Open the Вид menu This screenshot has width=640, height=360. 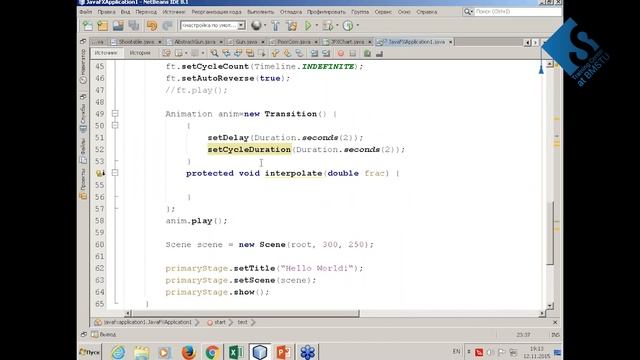[x=125, y=12]
